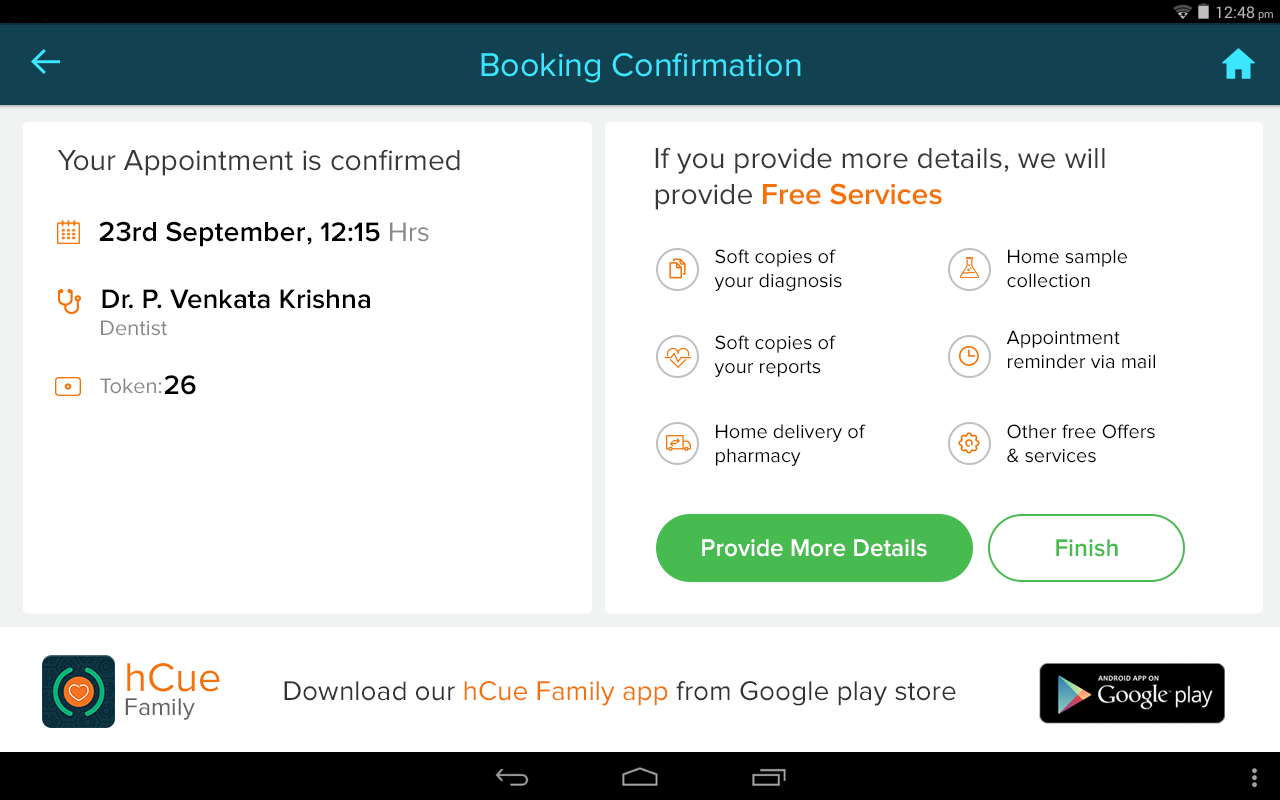
Task: Select the soft copies of reports icon
Action: coord(677,355)
